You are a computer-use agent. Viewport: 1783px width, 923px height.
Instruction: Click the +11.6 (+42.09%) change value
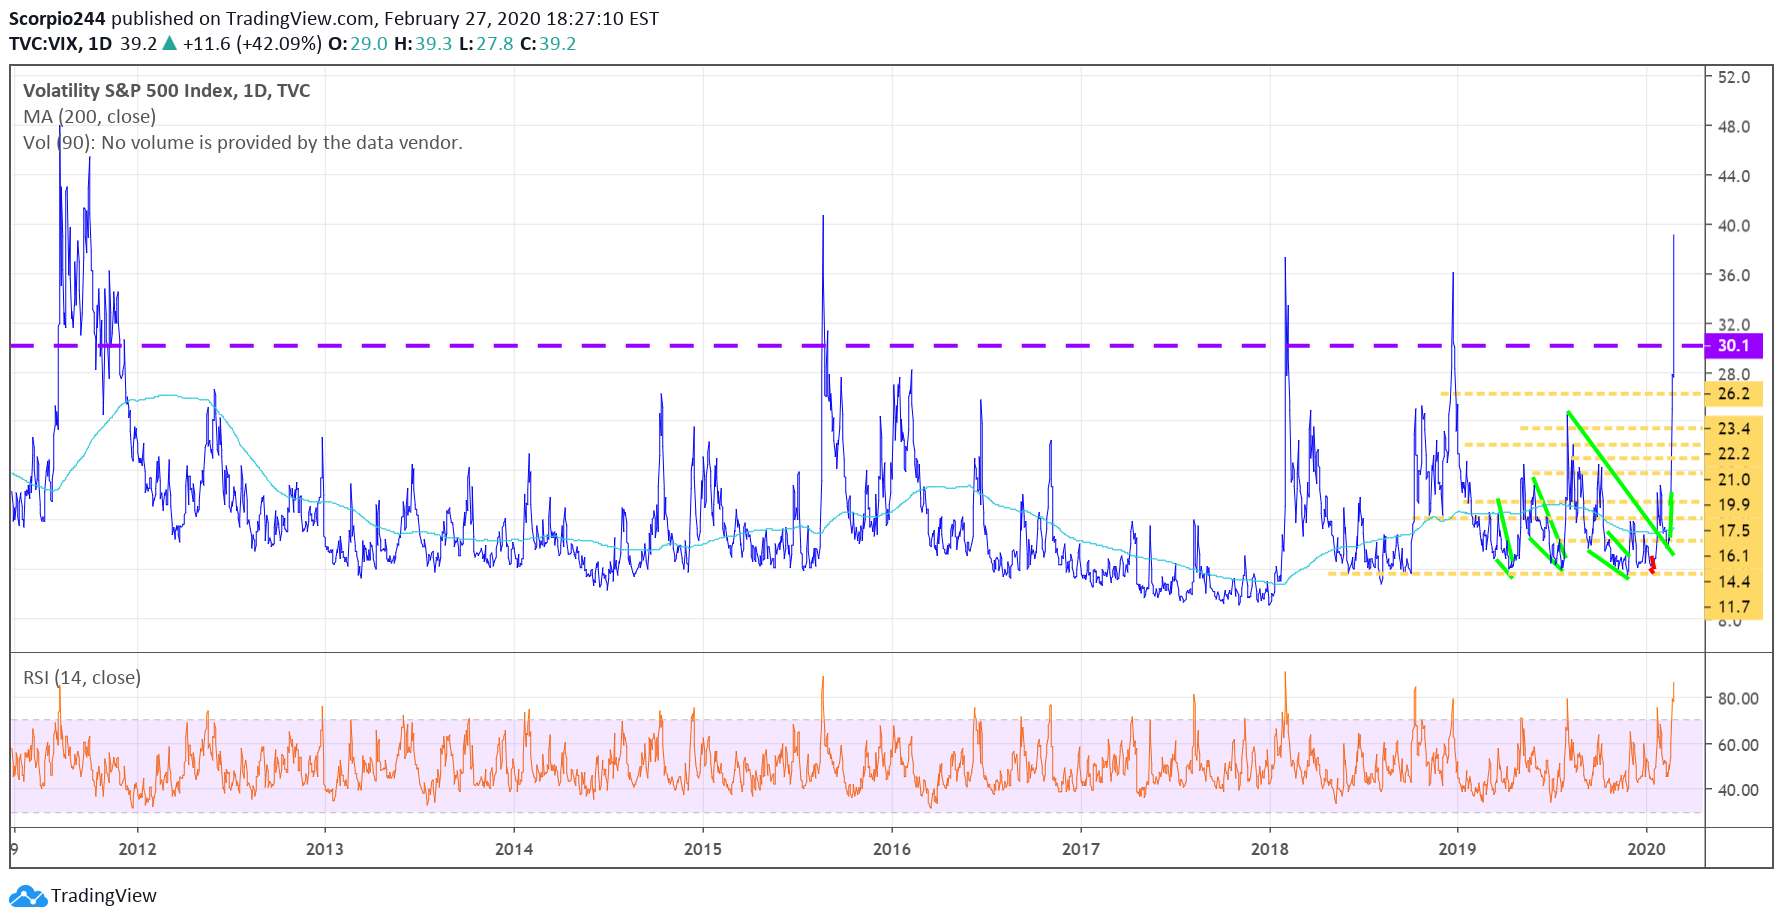252,44
